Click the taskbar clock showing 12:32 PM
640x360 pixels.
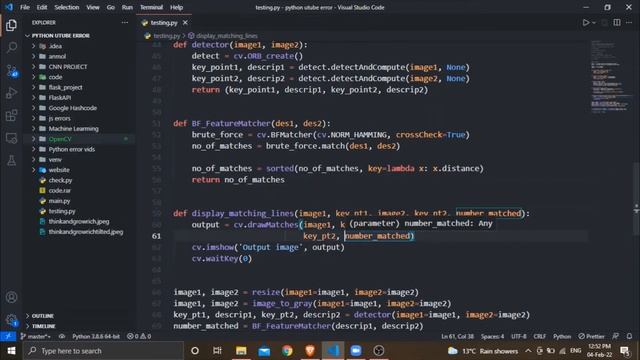599,351
